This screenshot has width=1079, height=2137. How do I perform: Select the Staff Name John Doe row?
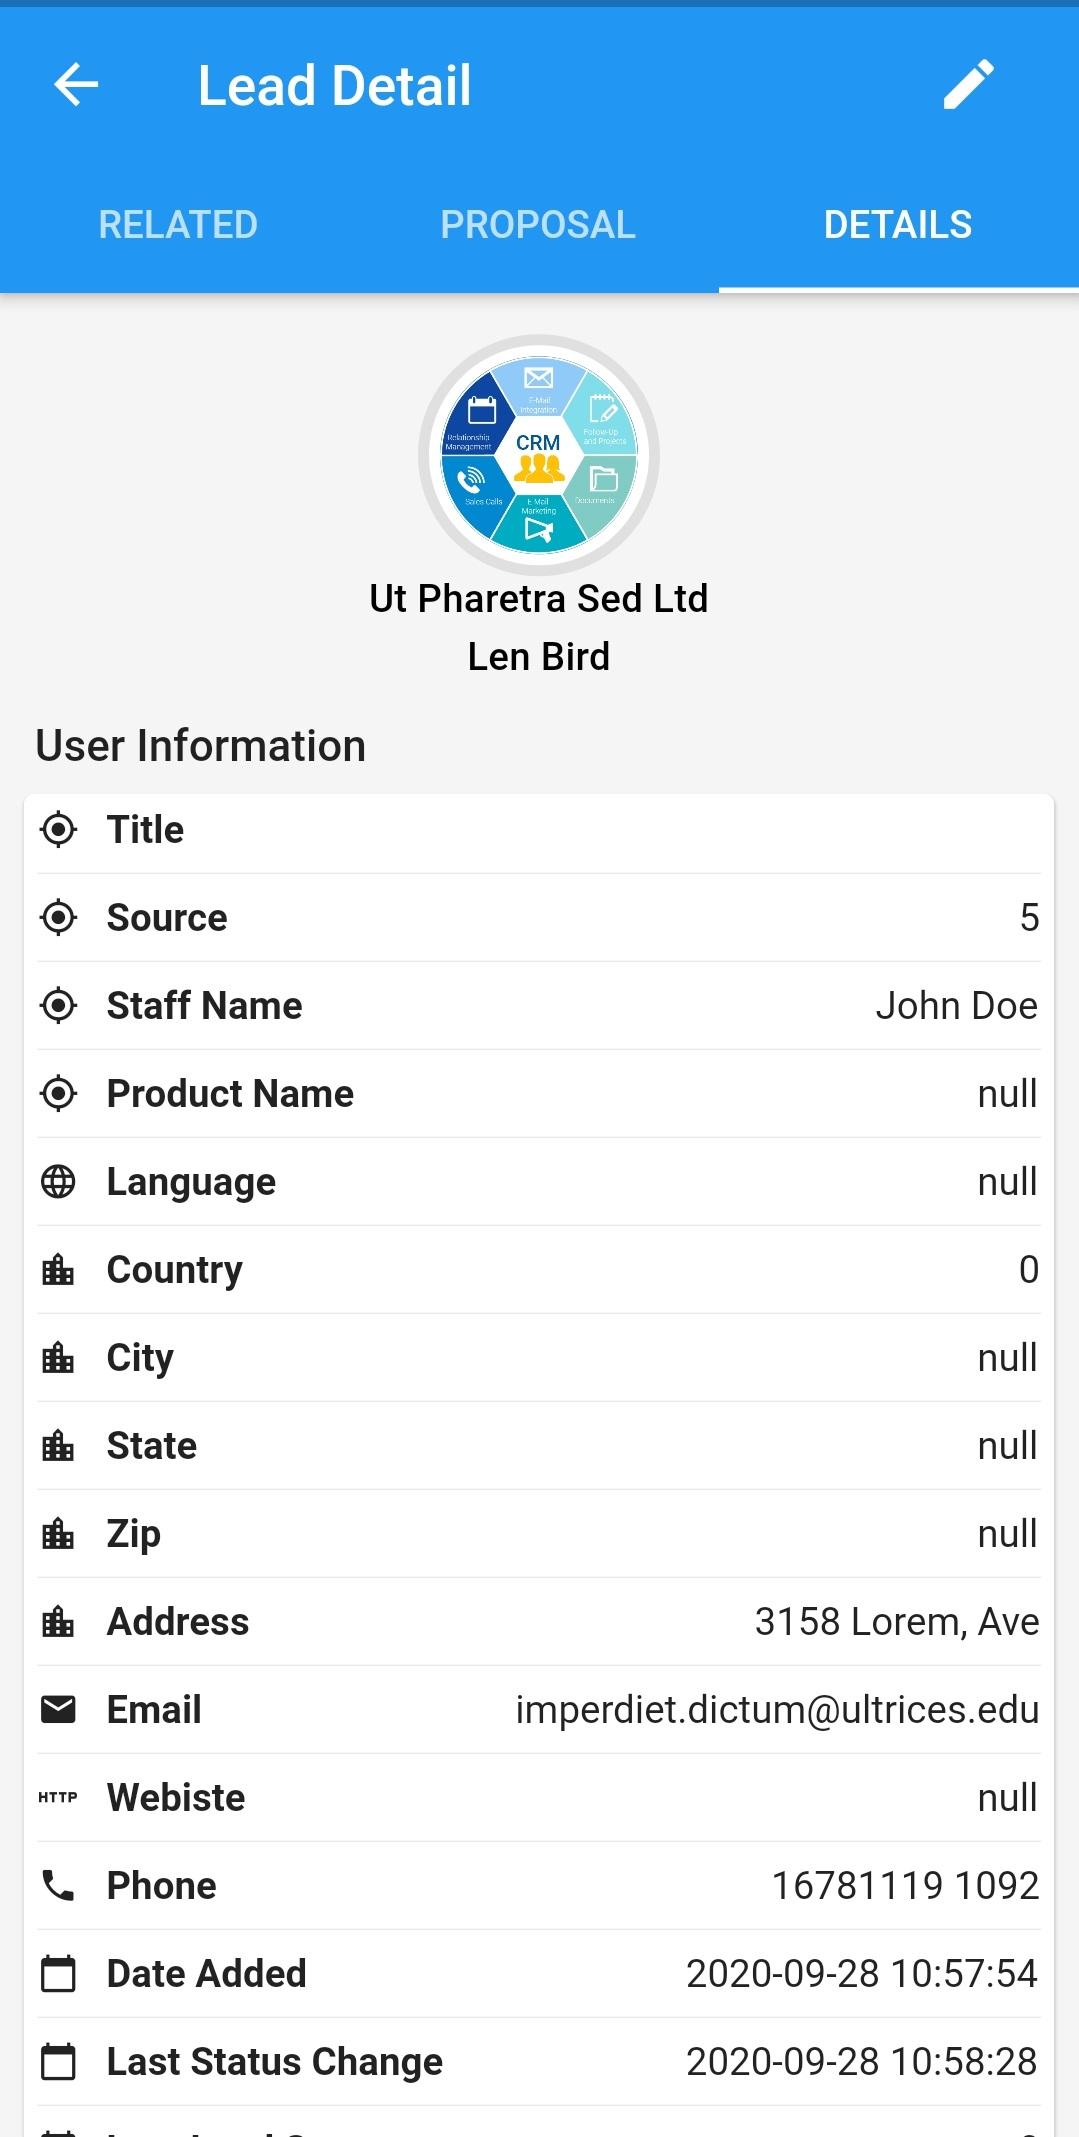(539, 1005)
